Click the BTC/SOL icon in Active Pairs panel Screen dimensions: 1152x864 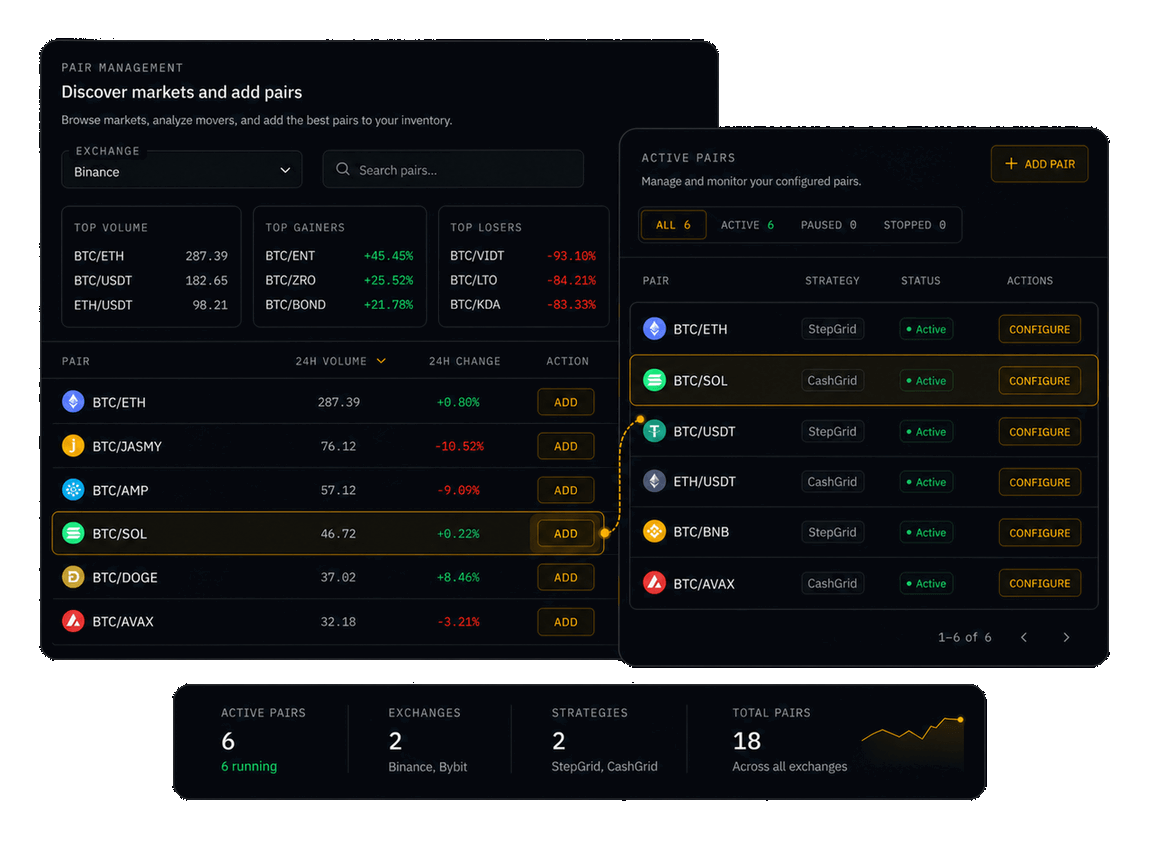click(x=654, y=381)
